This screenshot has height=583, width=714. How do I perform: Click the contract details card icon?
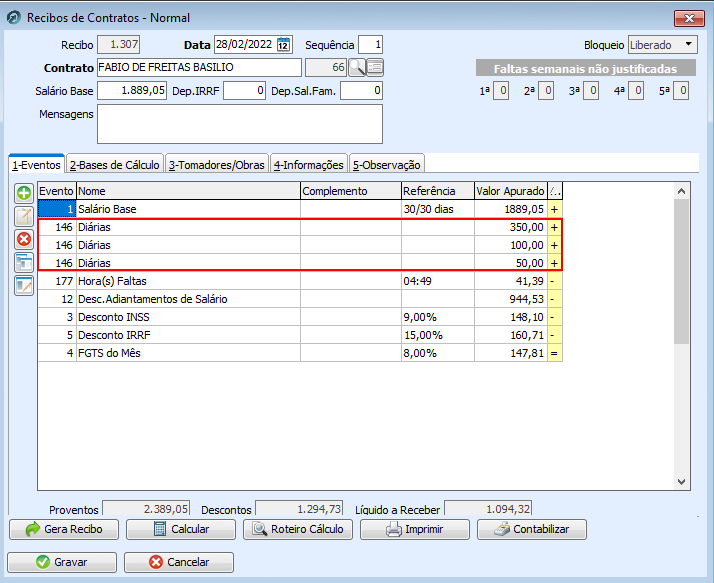click(375, 67)
